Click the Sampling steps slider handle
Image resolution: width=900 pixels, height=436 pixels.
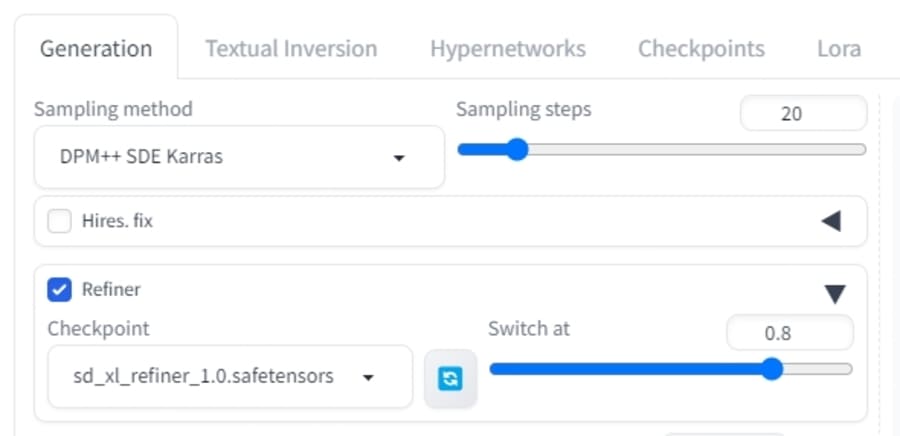click(x=517, y=150)
